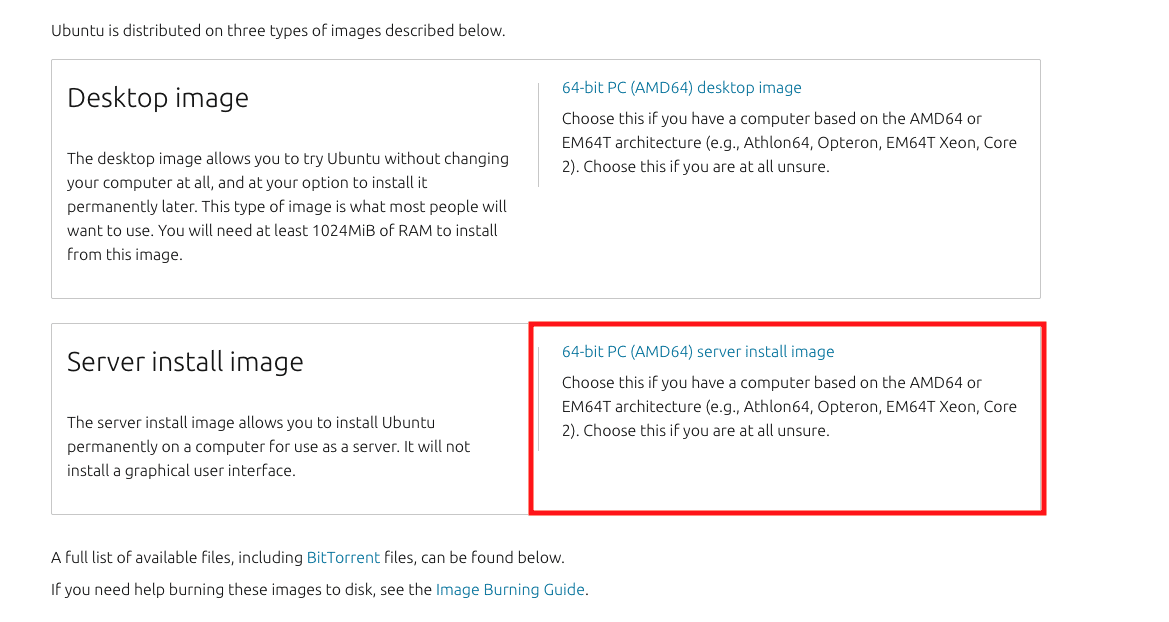1169x622 pixels.
Task: Click the vertical divider in the Desktop image card
Action: [538, 135]
